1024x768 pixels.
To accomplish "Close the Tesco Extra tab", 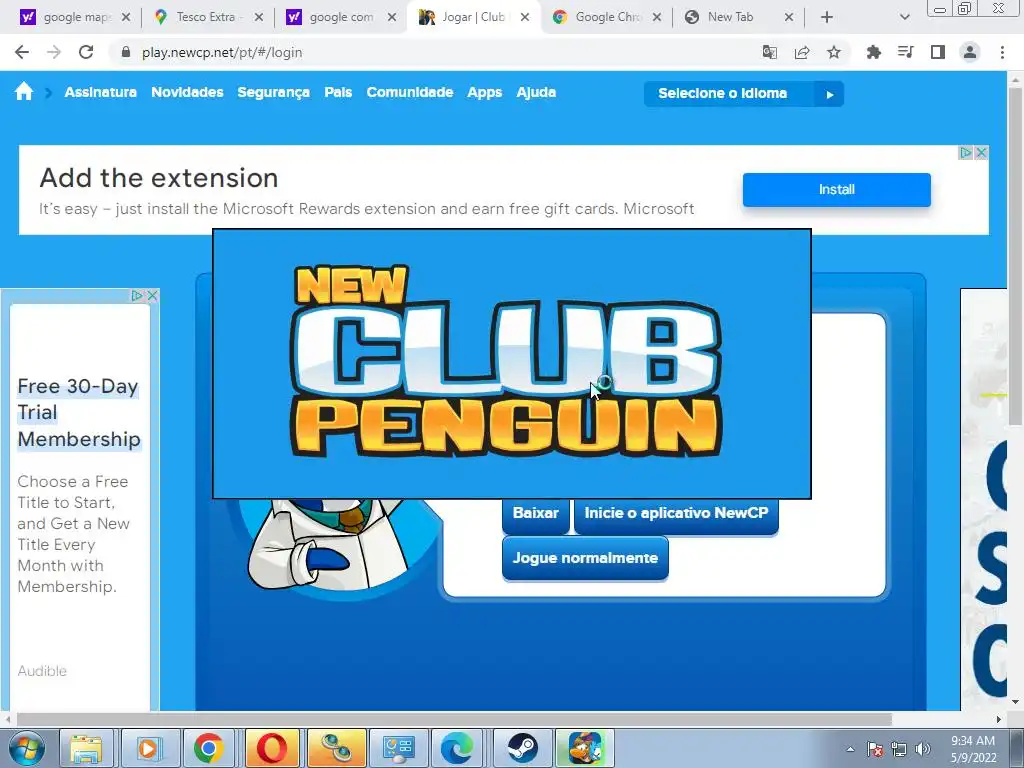I will pos(259,18).
